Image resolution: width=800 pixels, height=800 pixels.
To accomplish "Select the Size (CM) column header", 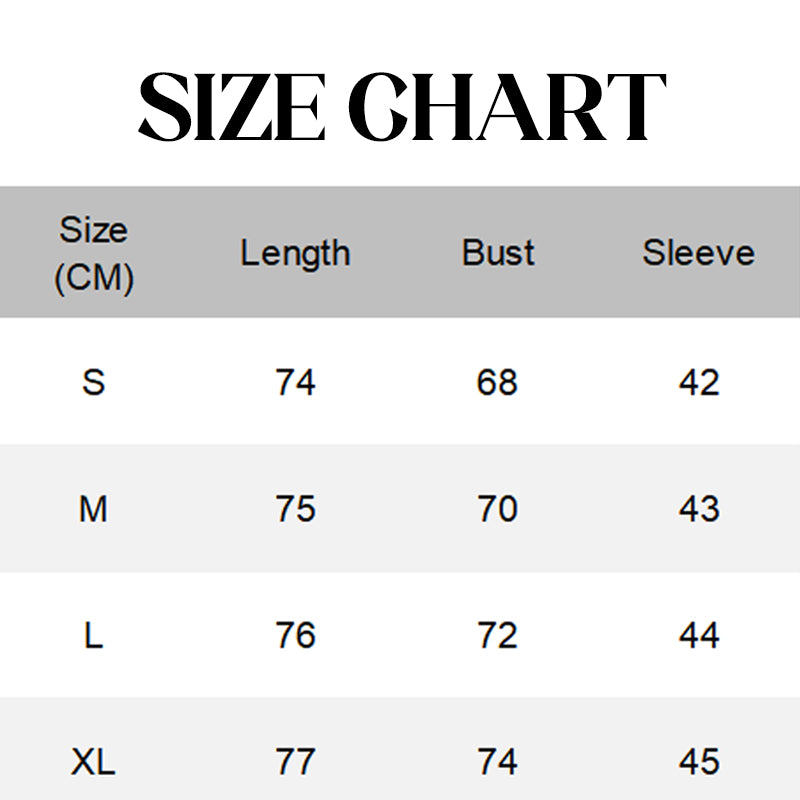I will click(93, 254).
